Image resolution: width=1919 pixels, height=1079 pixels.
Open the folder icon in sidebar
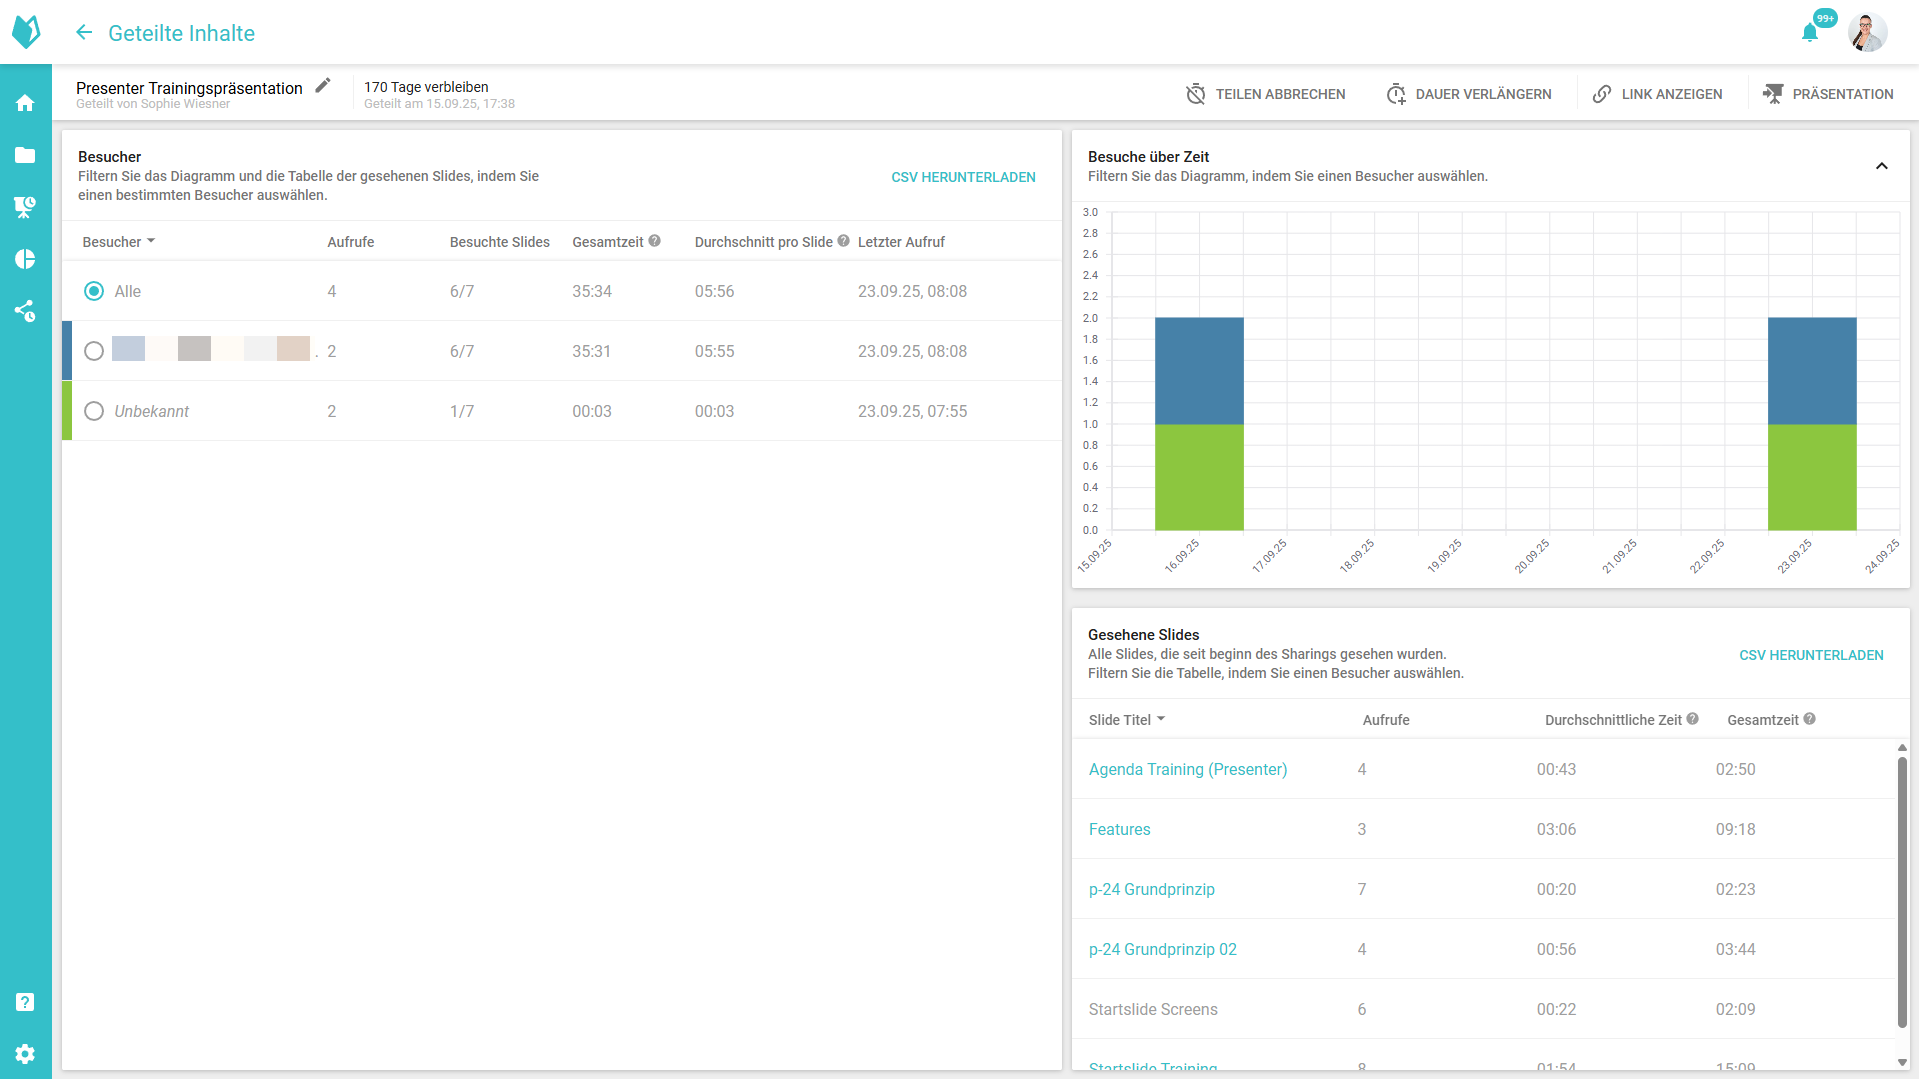[25, 155]
